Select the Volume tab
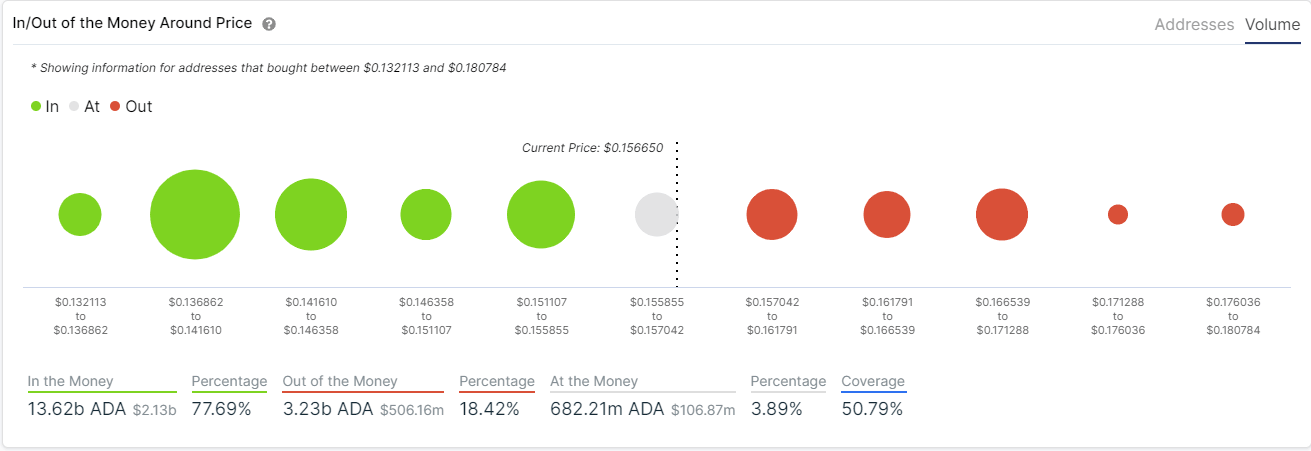Viewport: 1311px width, 451px height. click(x=1272, y=25)
